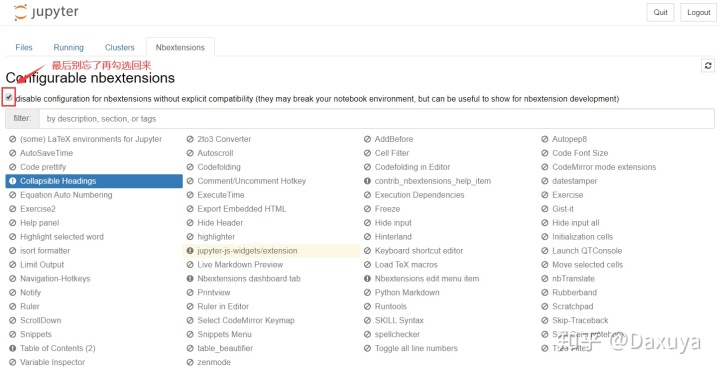Select the Initialization cells entry

tap(582, 237)
